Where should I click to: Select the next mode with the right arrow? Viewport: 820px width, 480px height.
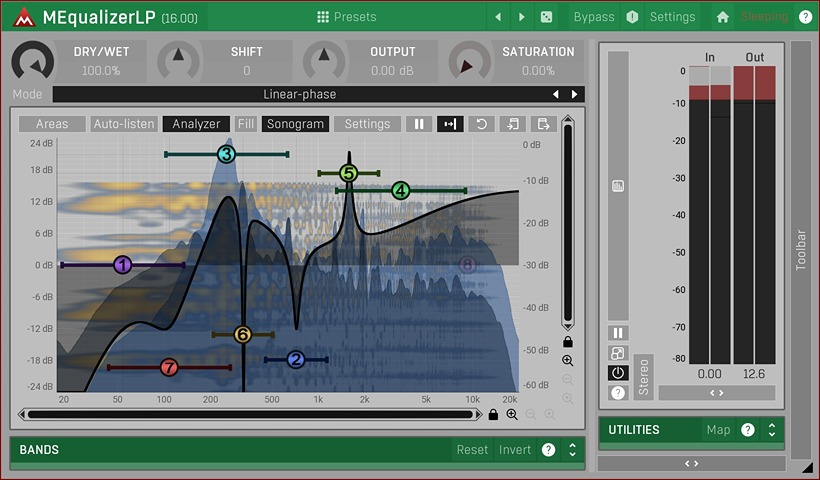(x=574, y=94)
